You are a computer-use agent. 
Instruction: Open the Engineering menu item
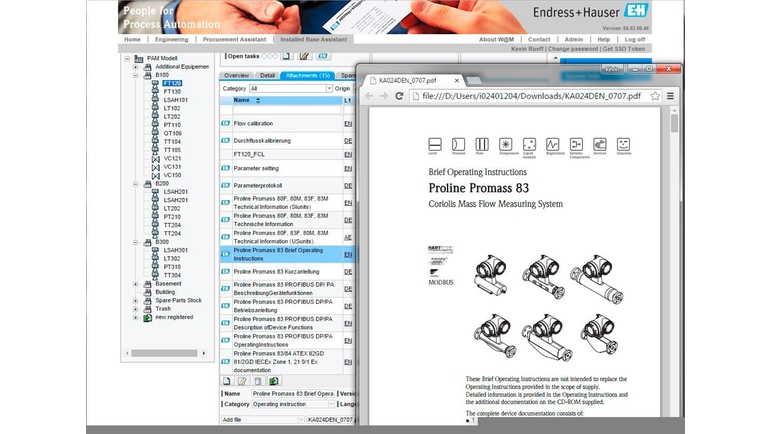(x=171, y=39)
